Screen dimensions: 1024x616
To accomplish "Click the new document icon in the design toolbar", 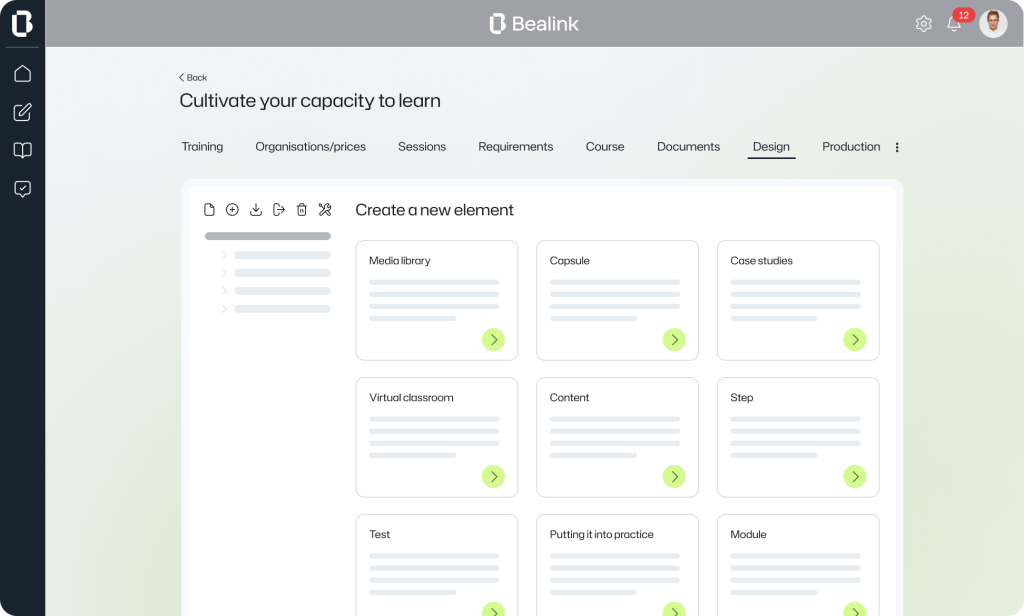I will [209, 210].
